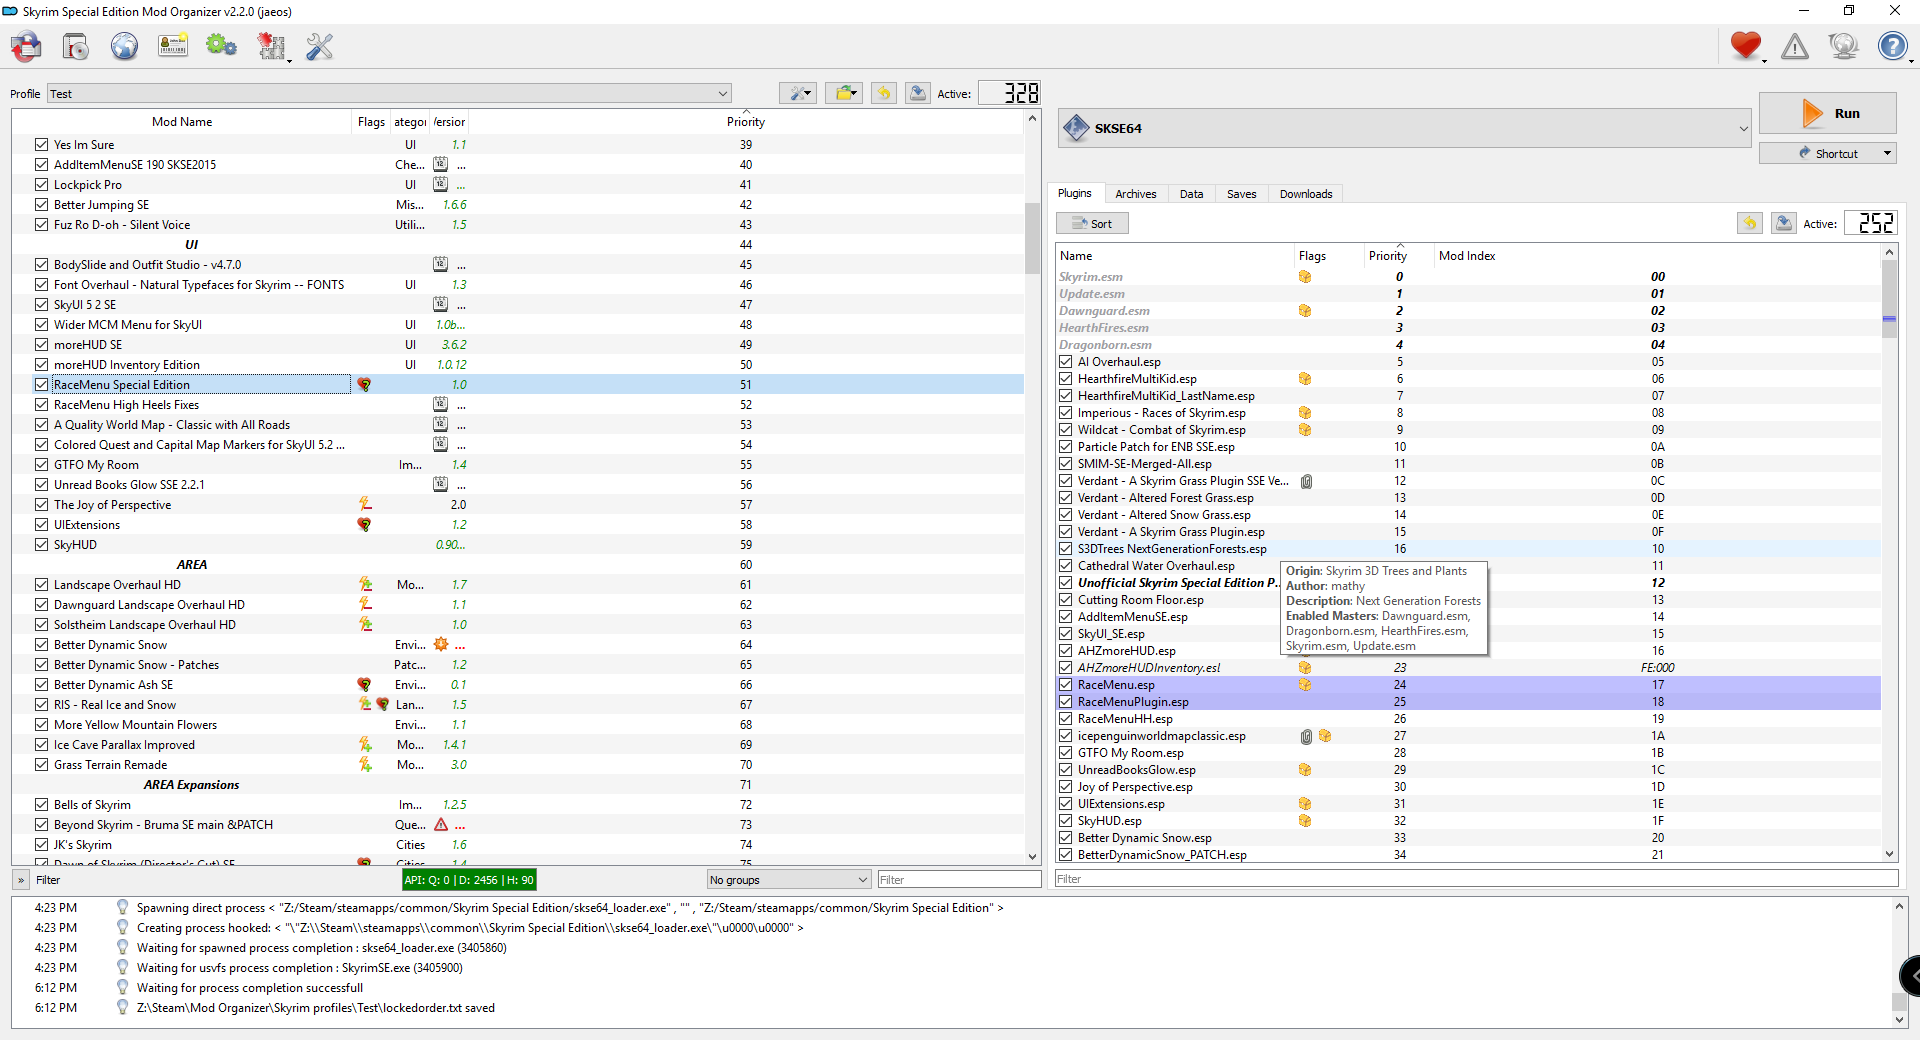This screenshot has width=1920, height=1040.
Task: Click the conflict flag on Landscape Overhaul HD
Action: (365, 584)
